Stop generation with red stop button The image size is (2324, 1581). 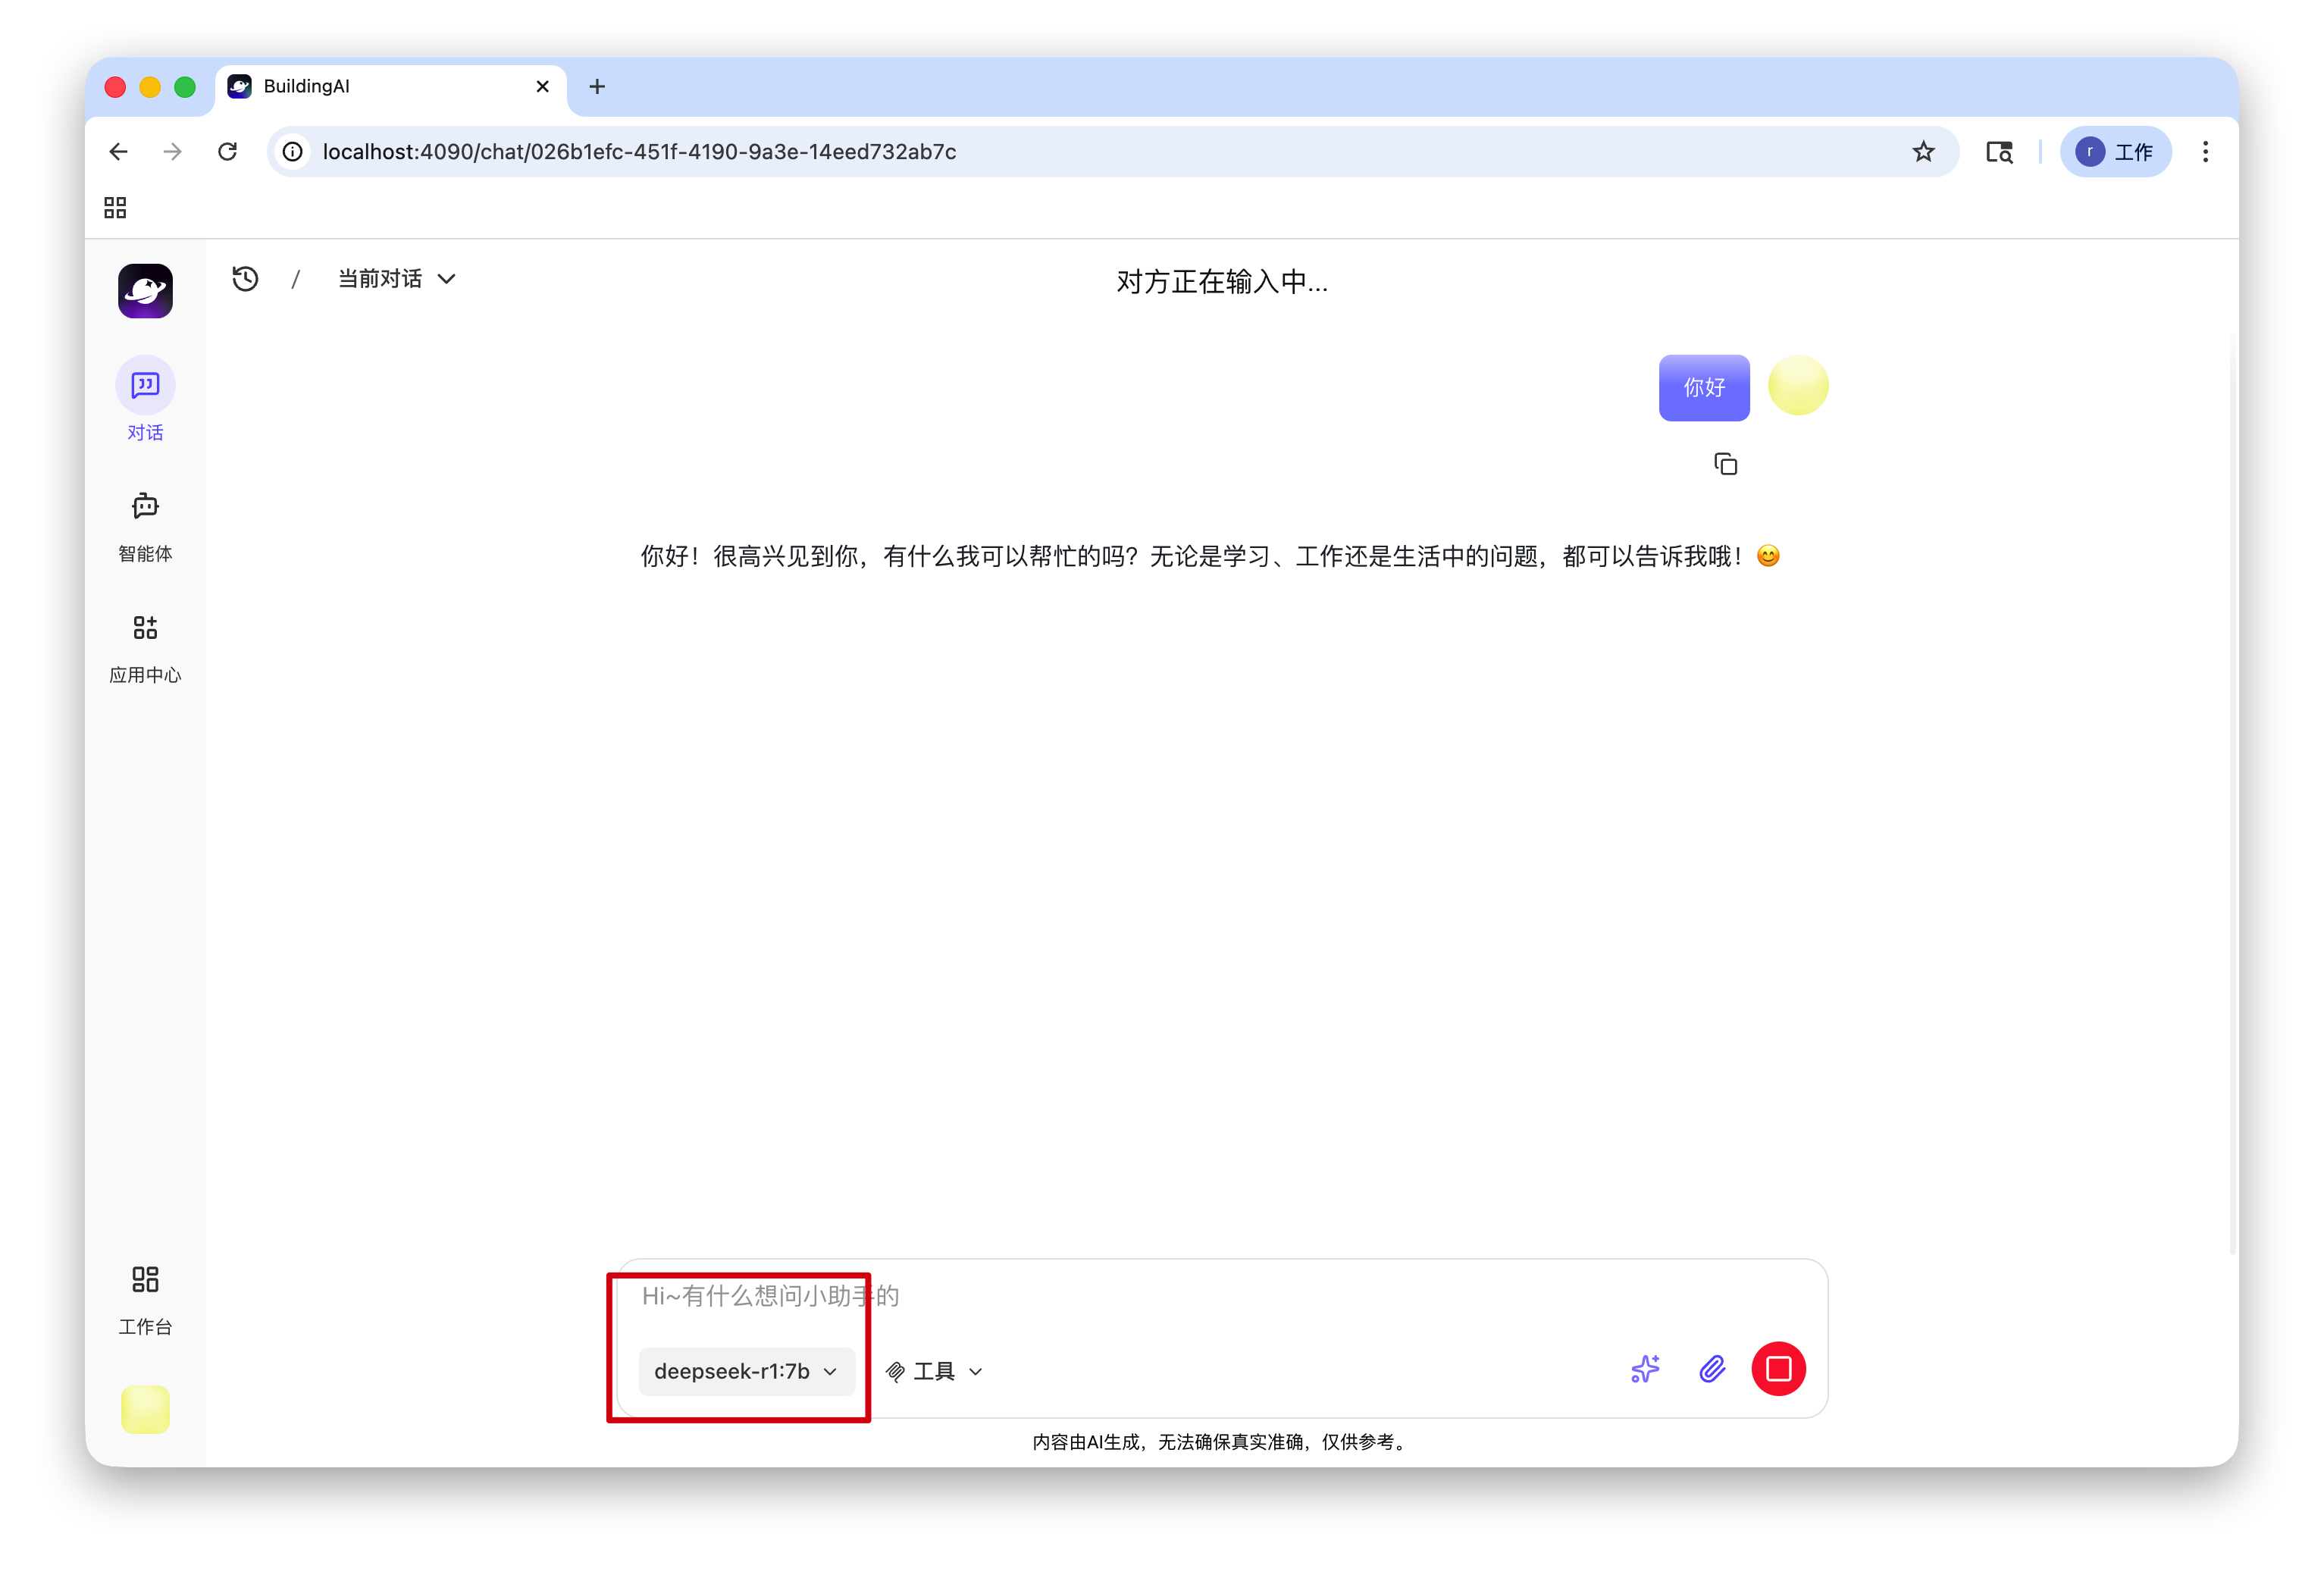[1778, 1369]
